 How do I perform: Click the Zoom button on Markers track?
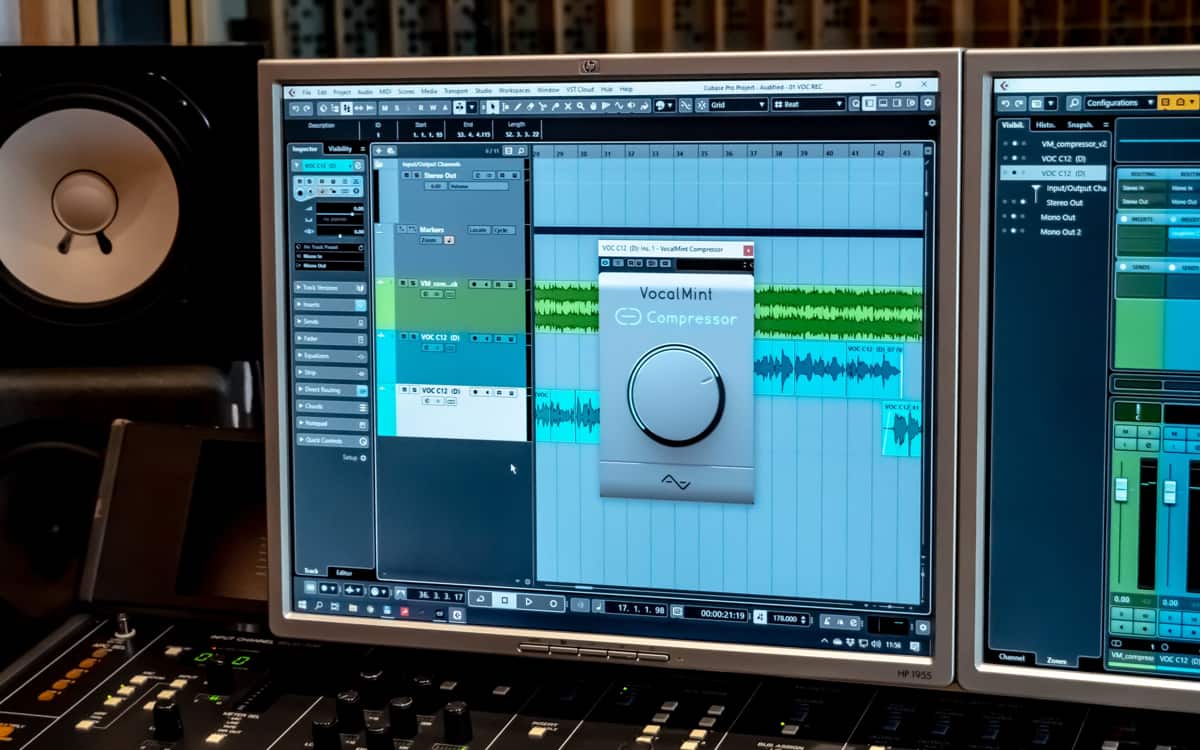pyautogui.click(x=431, y=240)
